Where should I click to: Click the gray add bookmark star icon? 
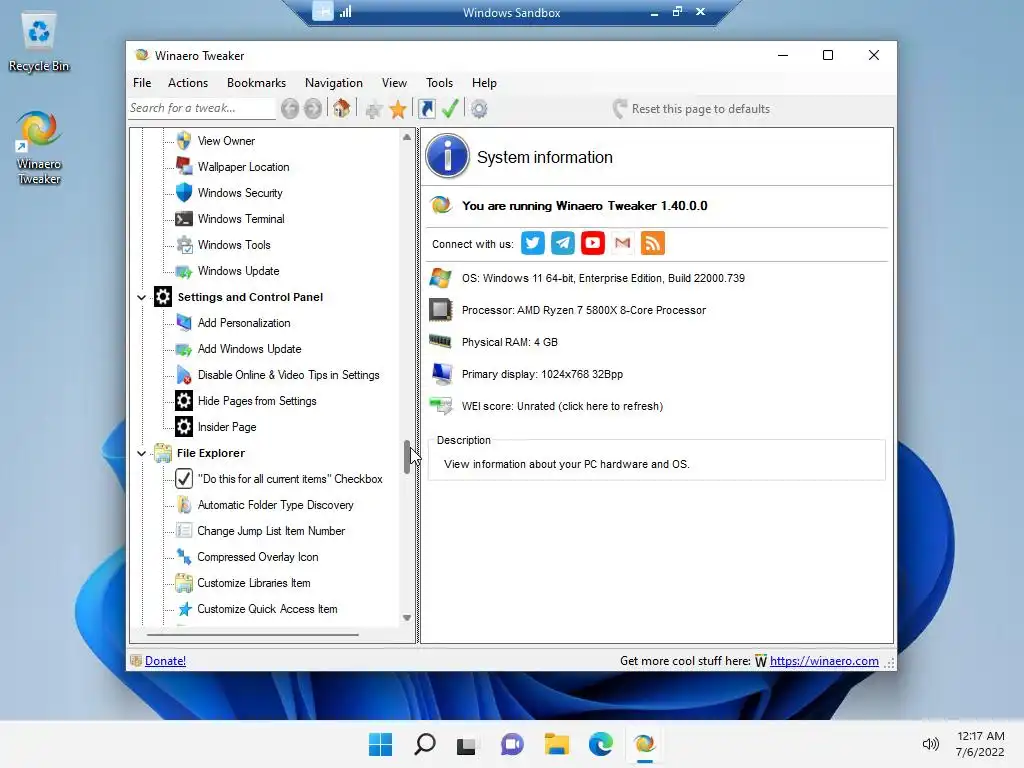(374, 109)
